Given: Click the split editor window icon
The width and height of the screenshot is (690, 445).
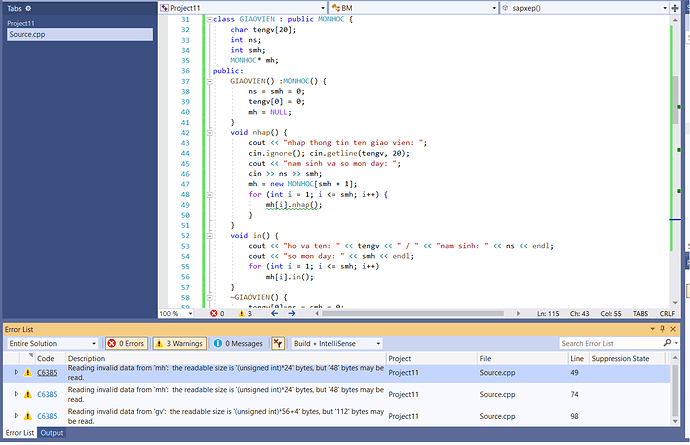Looking at the screenshot, I should point(675,8).
